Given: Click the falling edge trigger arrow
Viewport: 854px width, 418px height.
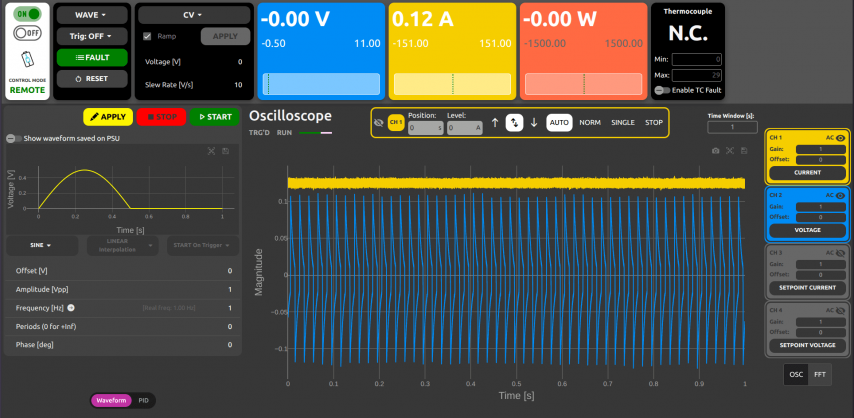Looking at the screenshot, I should (x=534, y=123).
